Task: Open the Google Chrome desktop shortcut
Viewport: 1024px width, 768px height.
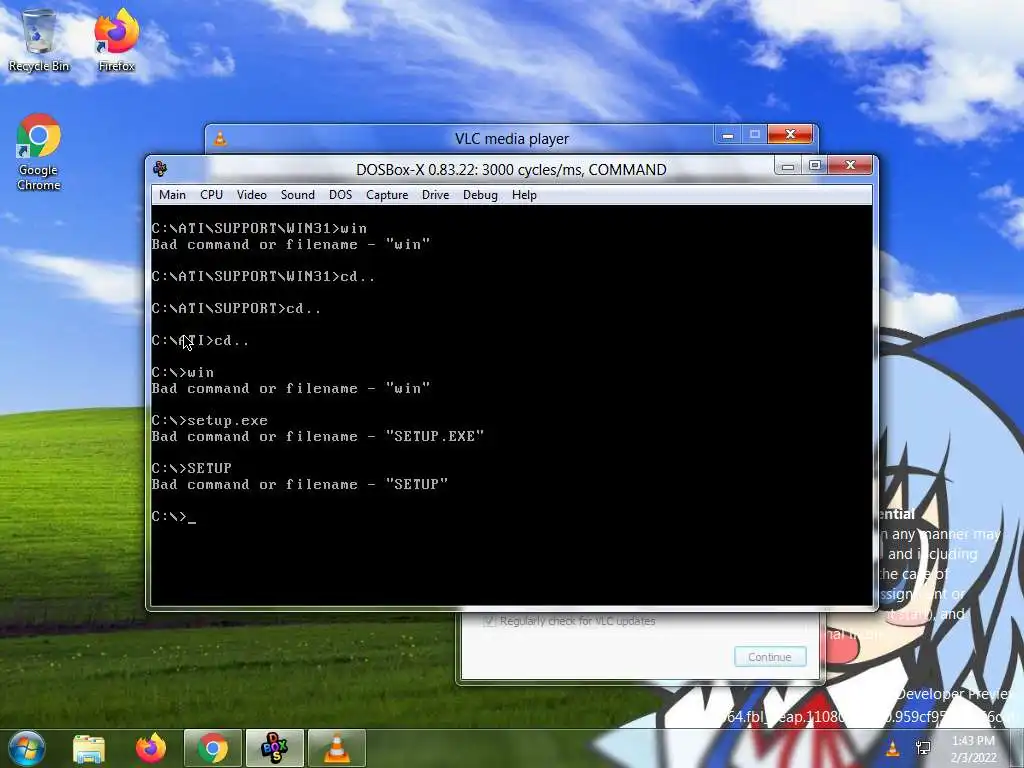Action: click(x=39, y=152)
